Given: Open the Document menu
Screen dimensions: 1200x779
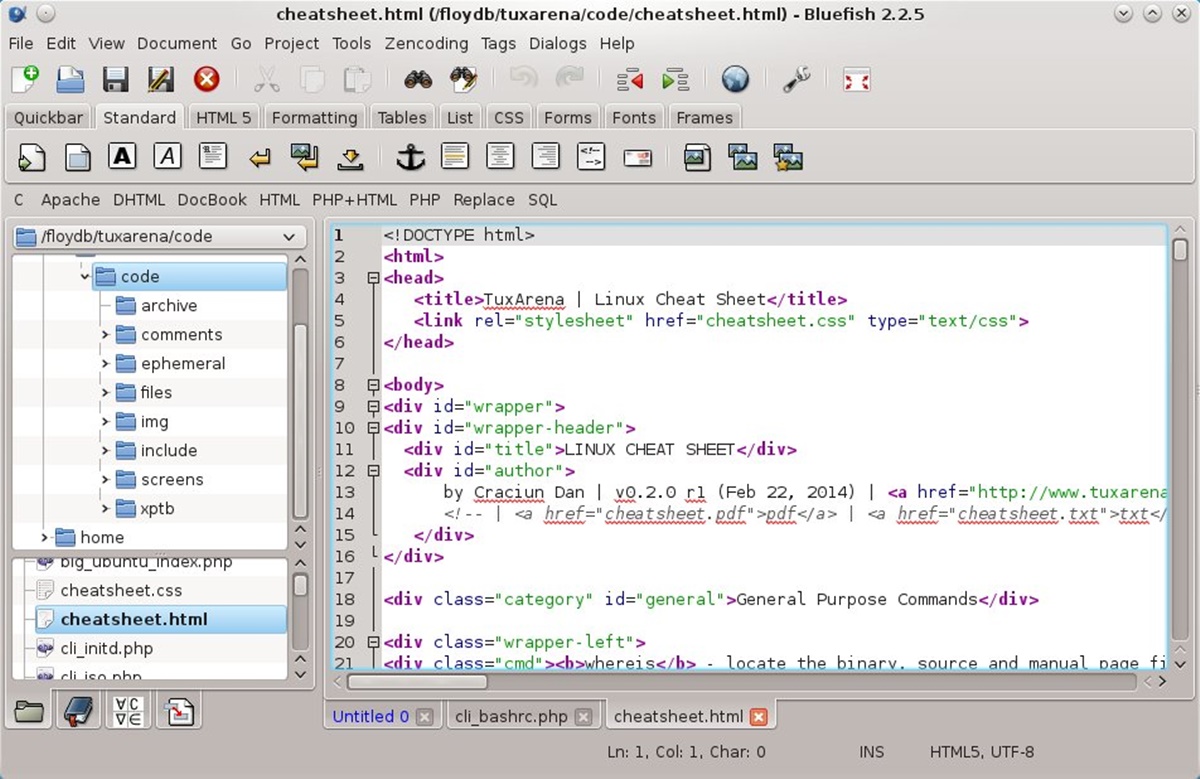Looking at the screenshot, I should pyautogui.click(x=177, y=43).
